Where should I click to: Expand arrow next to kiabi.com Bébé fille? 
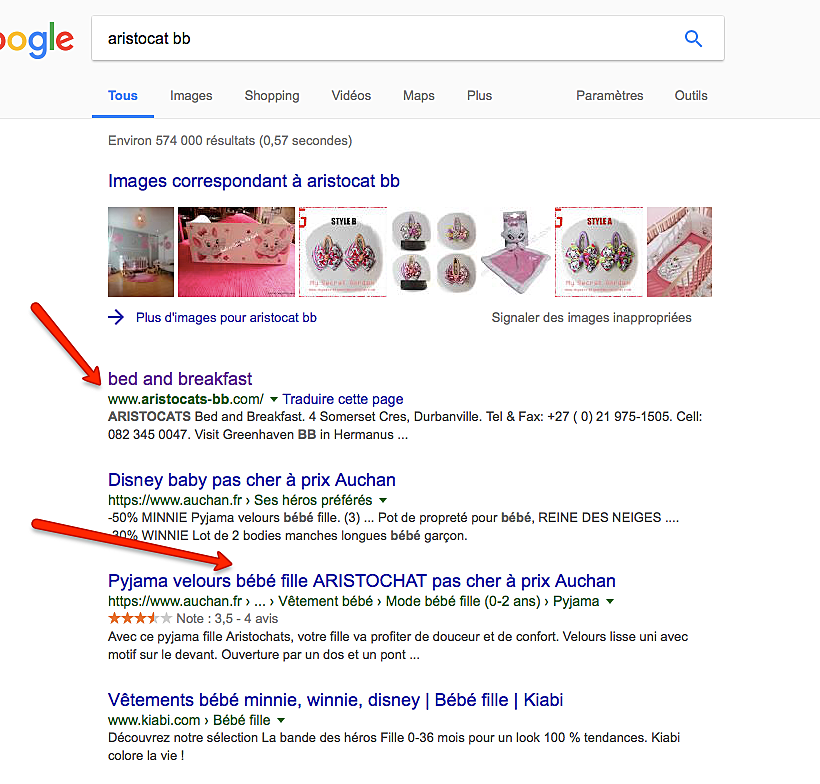click(x=281, y=721)
